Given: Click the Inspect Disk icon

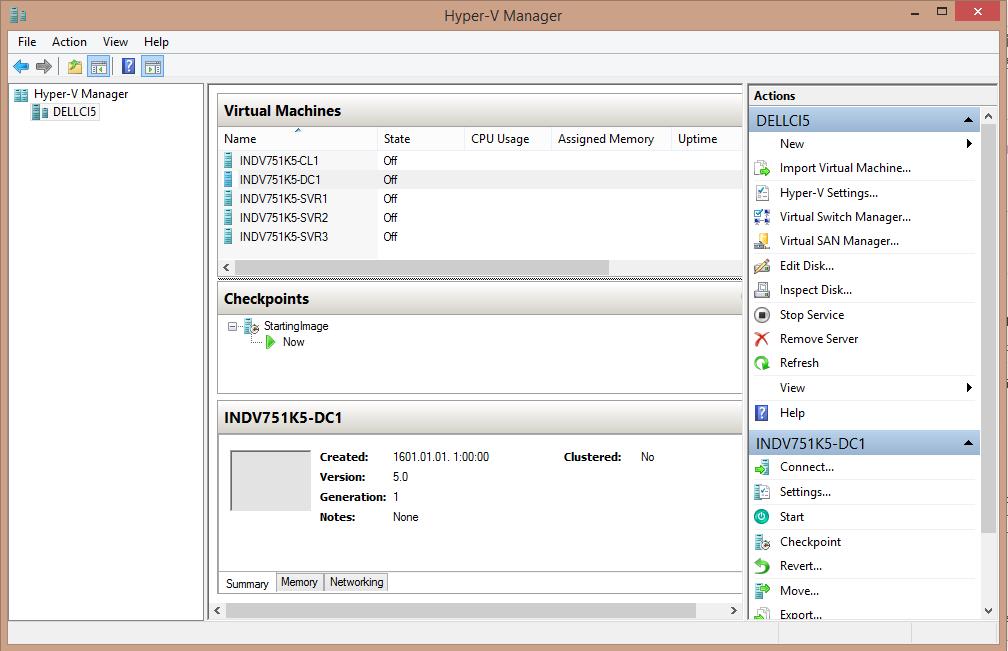Looking at the screenshot, I should [762, 290].
